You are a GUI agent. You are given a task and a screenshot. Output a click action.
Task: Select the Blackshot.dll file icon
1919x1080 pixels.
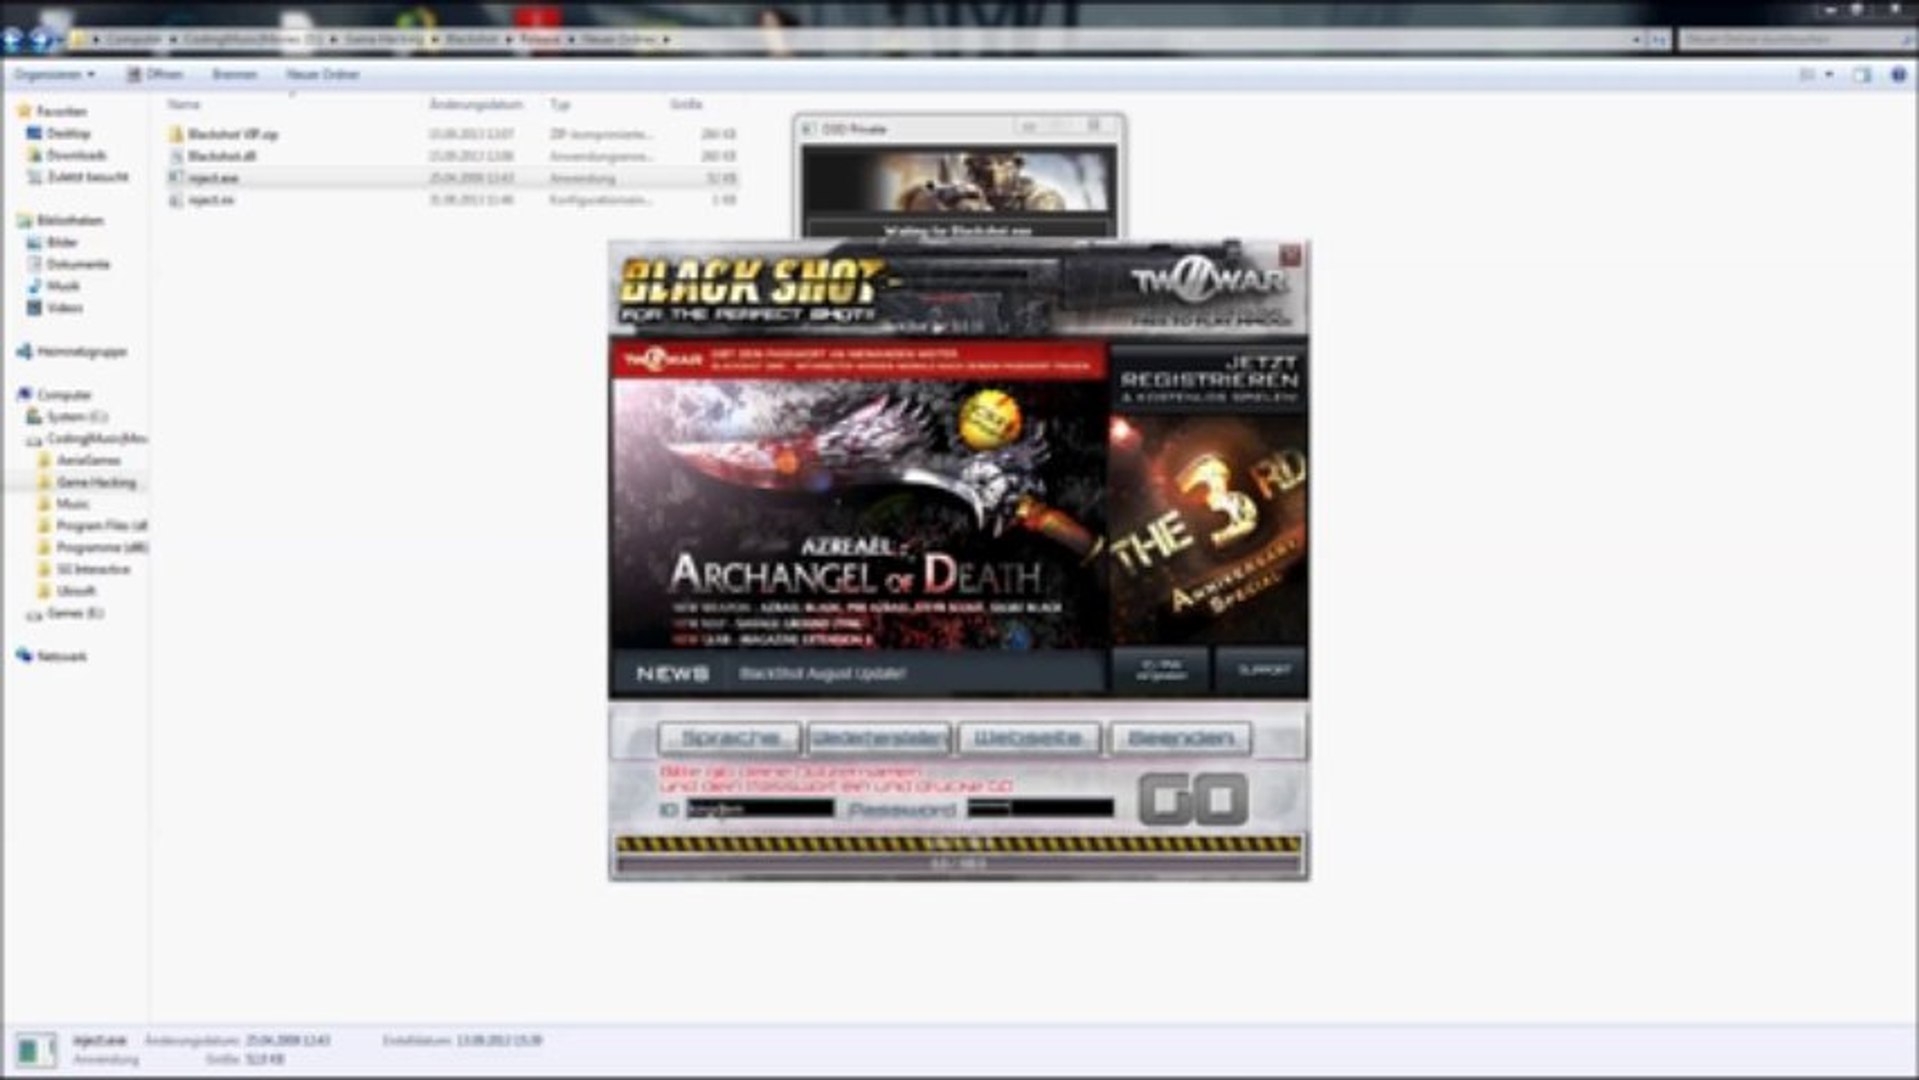(175, 155)
